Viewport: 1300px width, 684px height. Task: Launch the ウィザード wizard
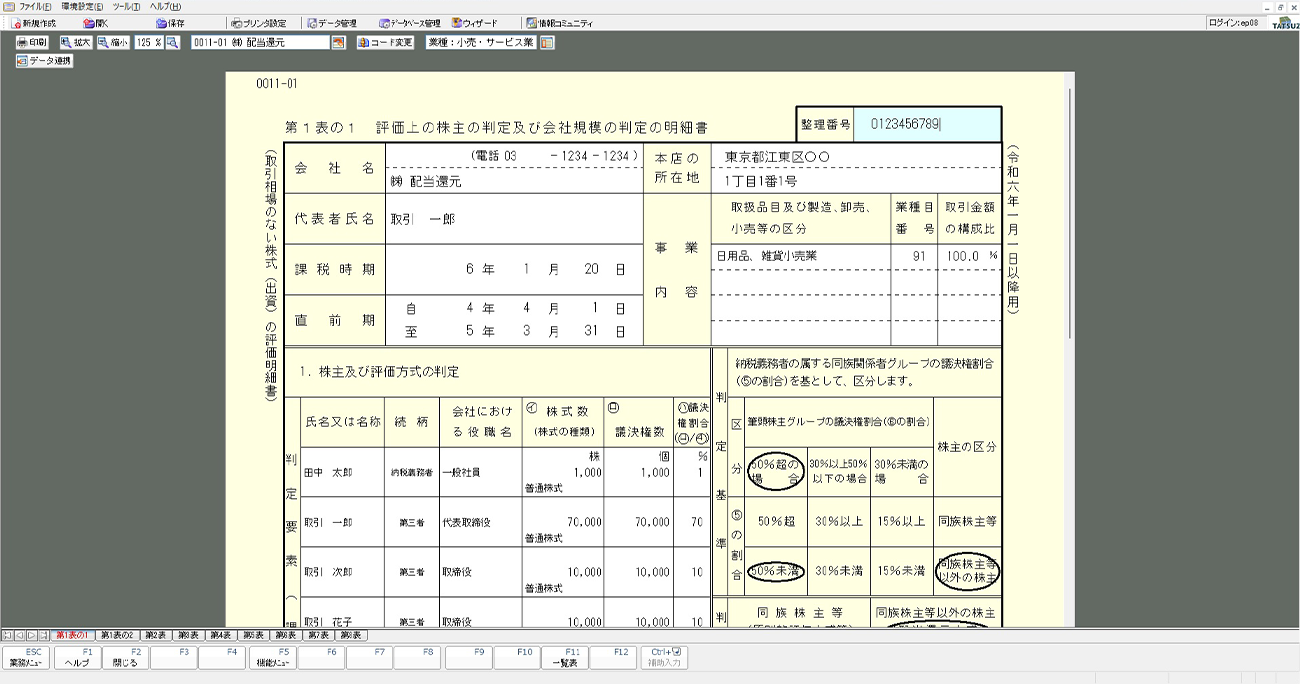[x=475, y=23]
